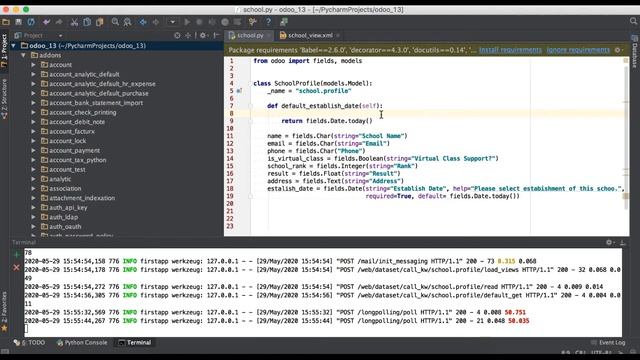Click the Run play icon
Image resolution: width=640 pixels, height=360 pixels.
[187, 22]
